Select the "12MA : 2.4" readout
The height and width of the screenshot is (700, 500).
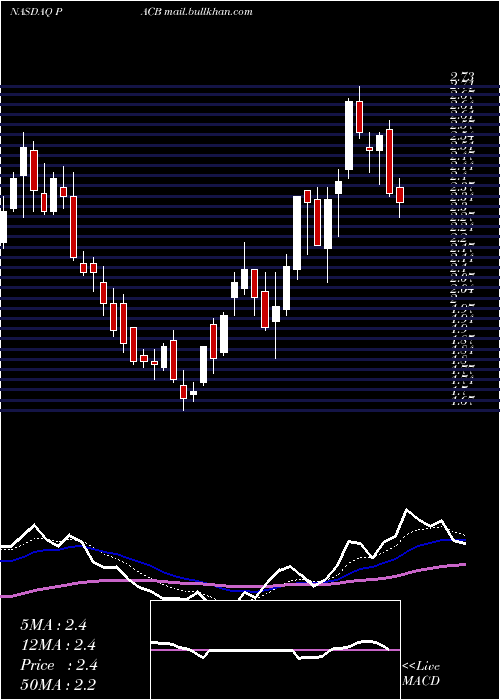click(58, 645)
